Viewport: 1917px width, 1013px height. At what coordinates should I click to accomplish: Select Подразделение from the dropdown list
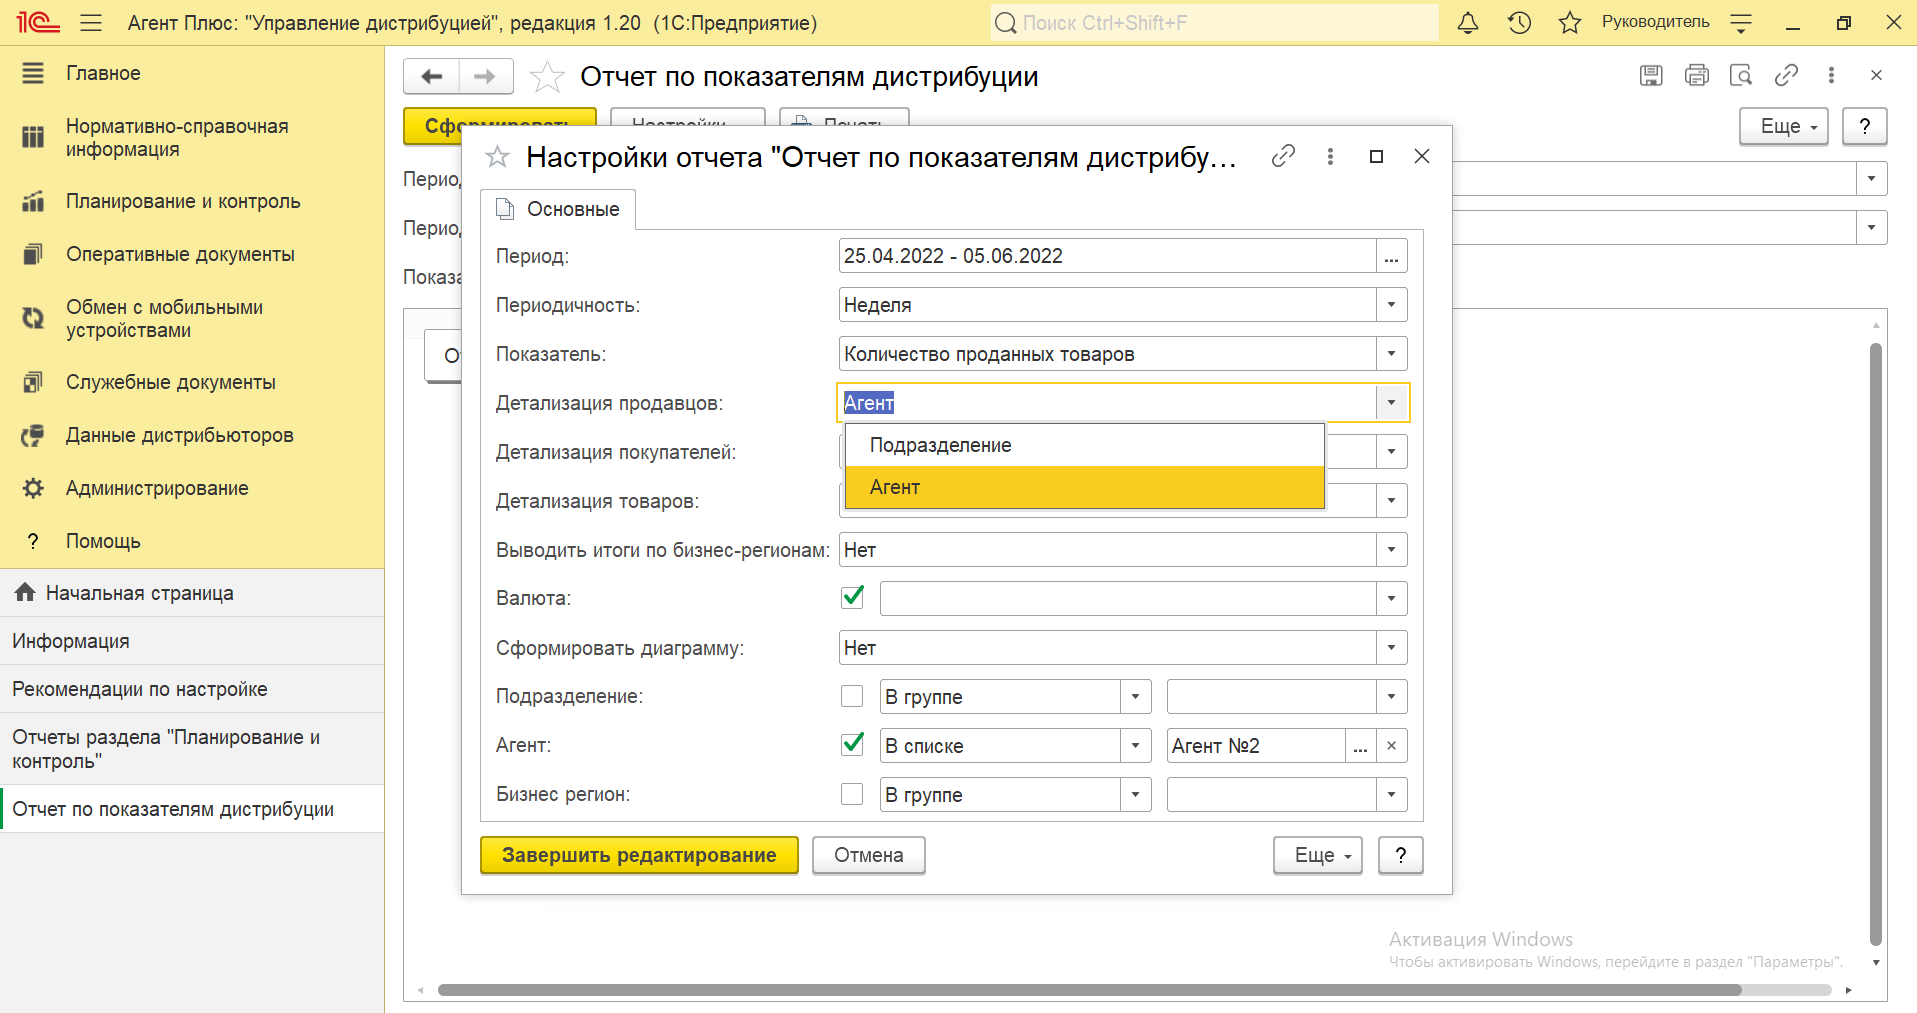point(1084,445)
